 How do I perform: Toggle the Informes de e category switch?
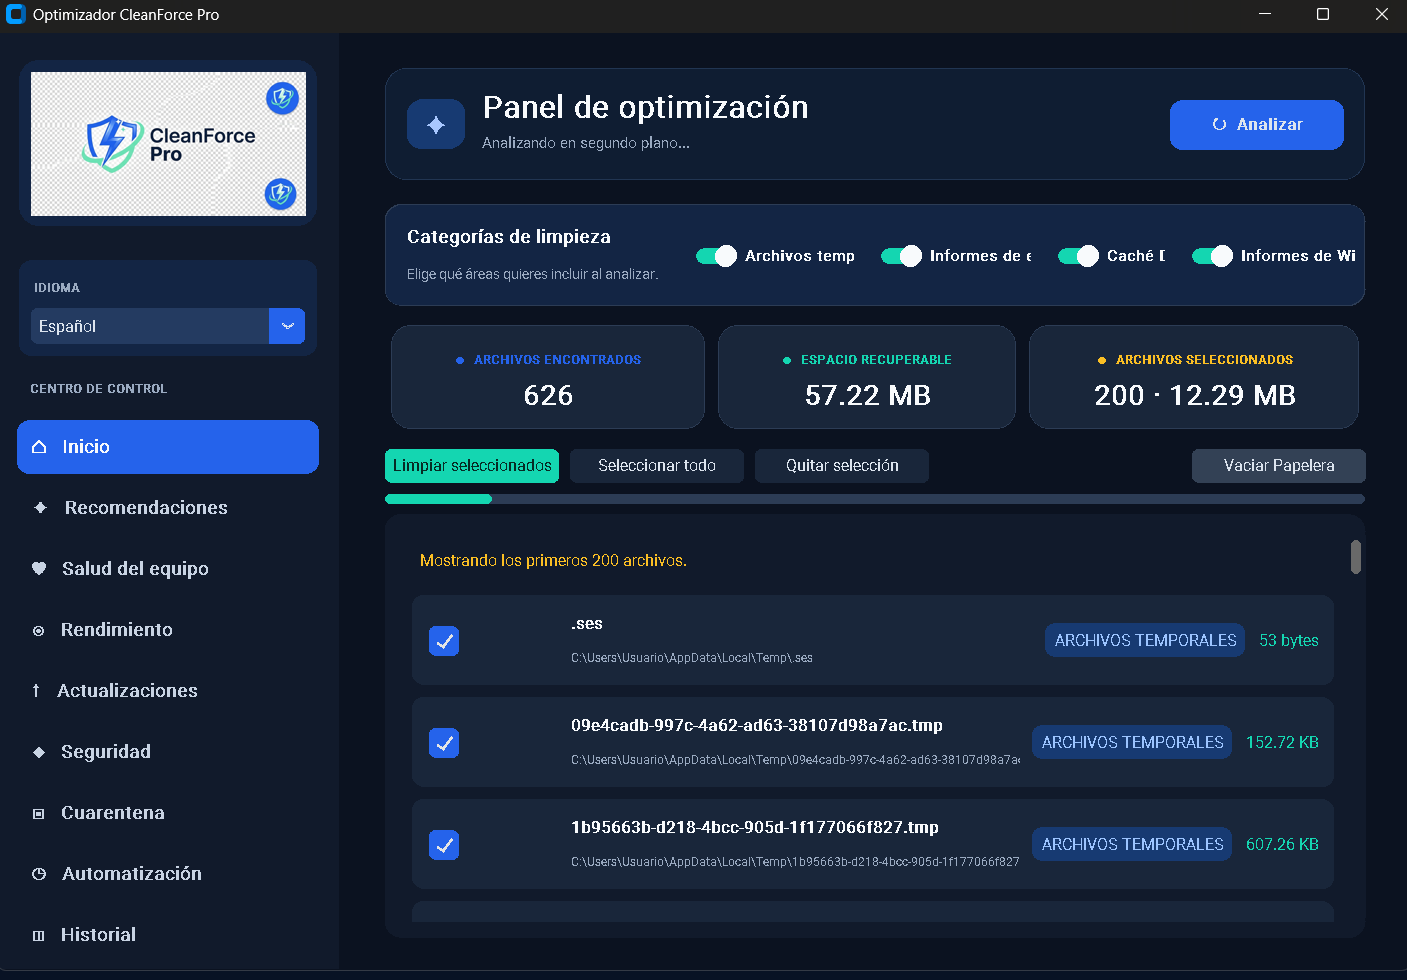tap(901, 256)
